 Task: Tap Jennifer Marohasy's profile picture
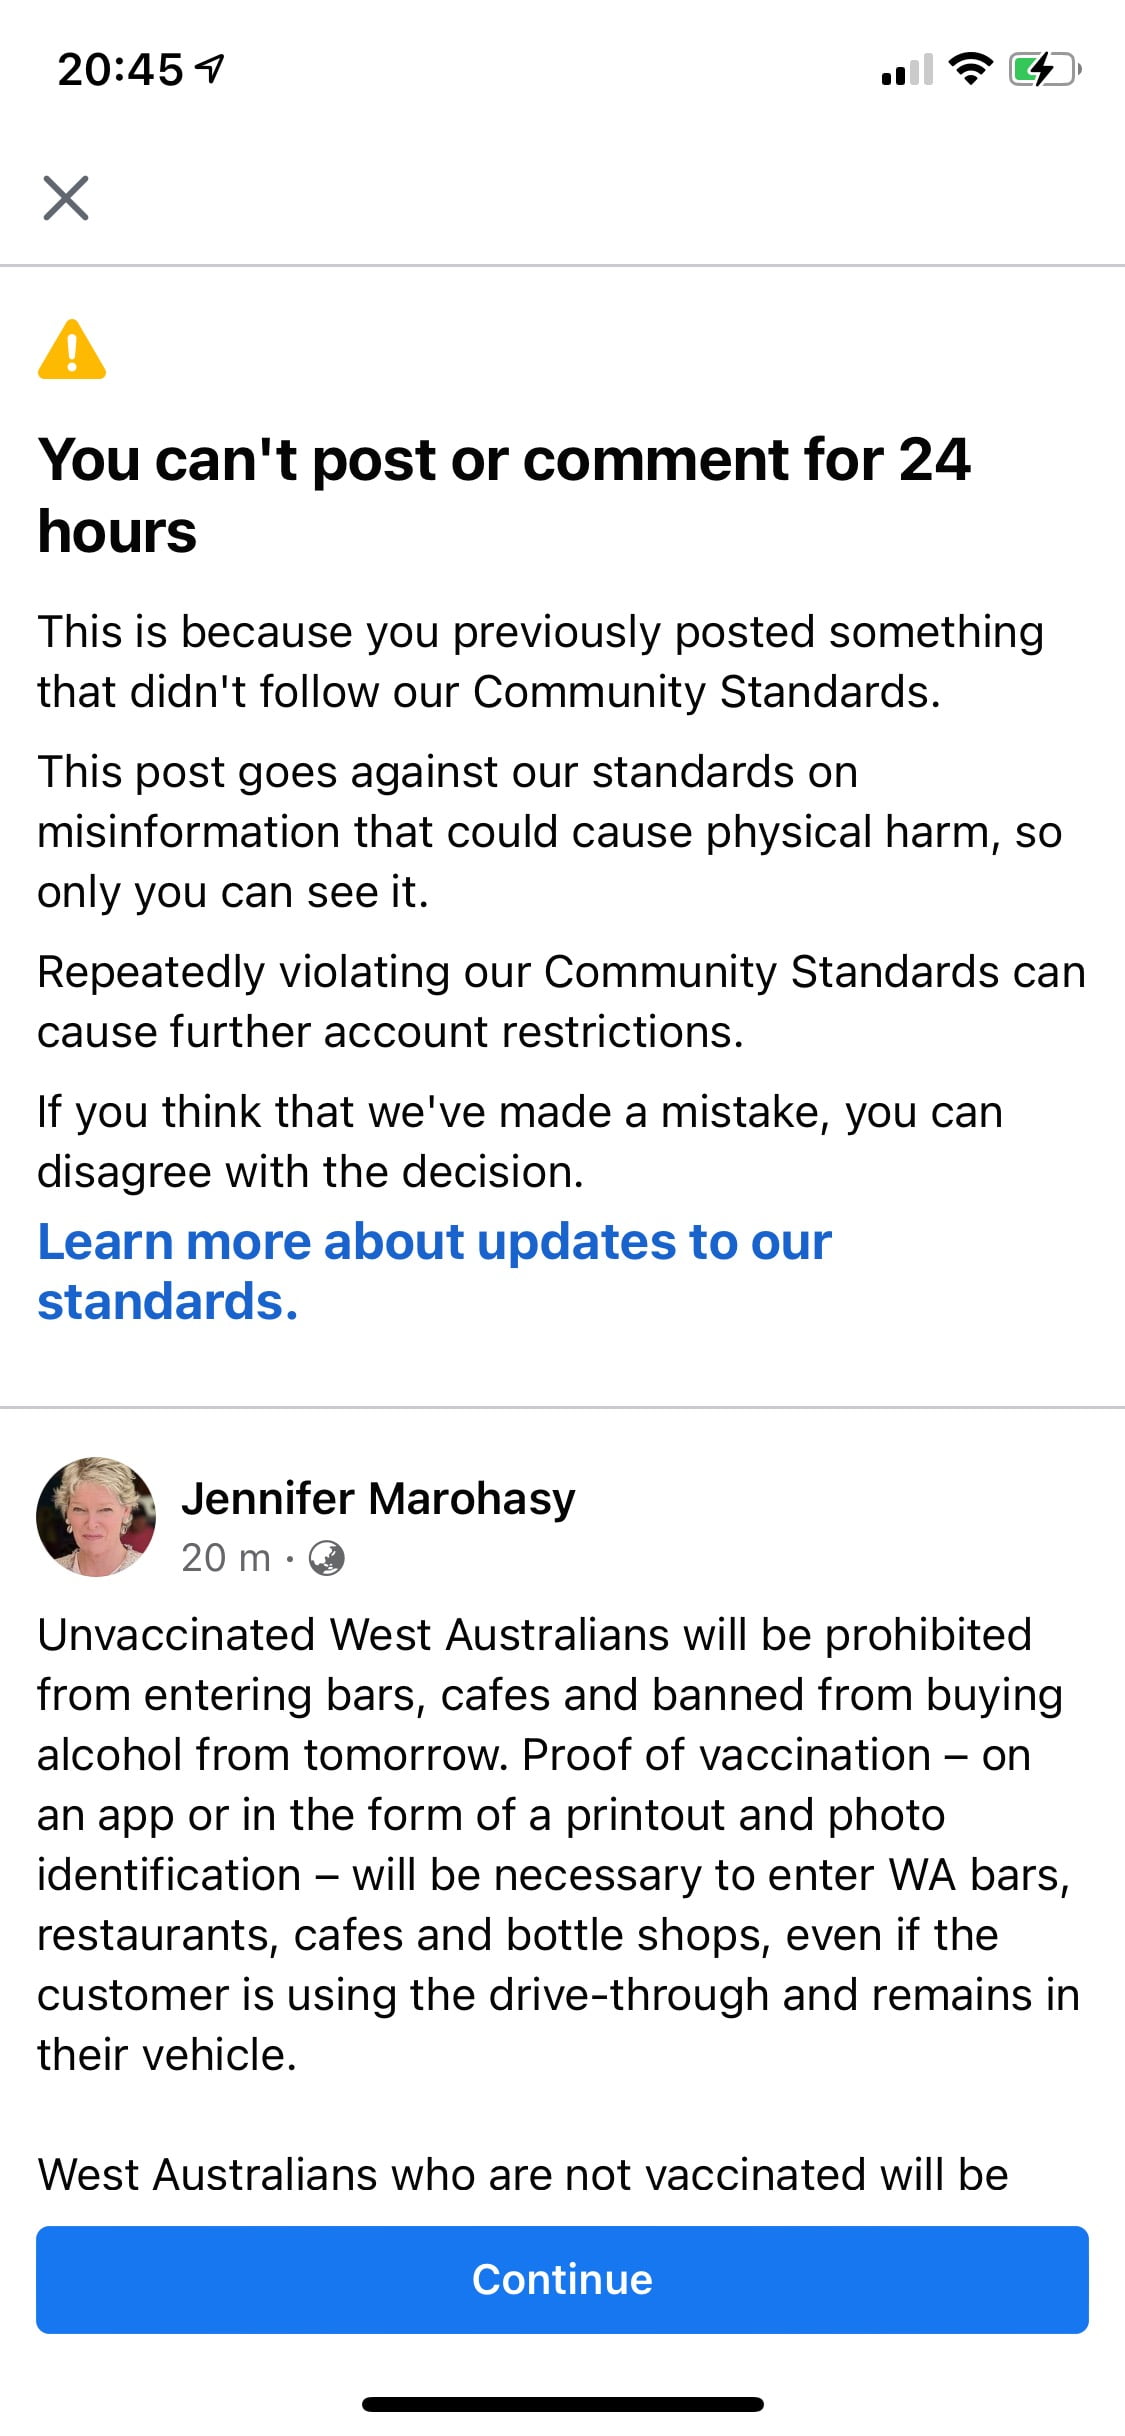(x=96, y=1516)
